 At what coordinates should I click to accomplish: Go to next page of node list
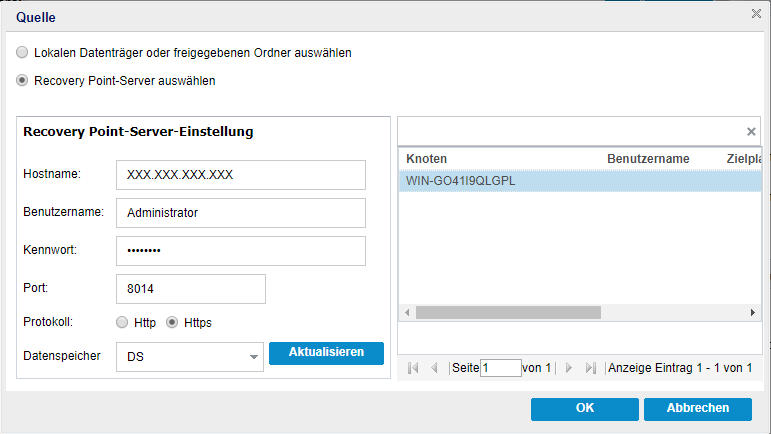click(569, 368)
